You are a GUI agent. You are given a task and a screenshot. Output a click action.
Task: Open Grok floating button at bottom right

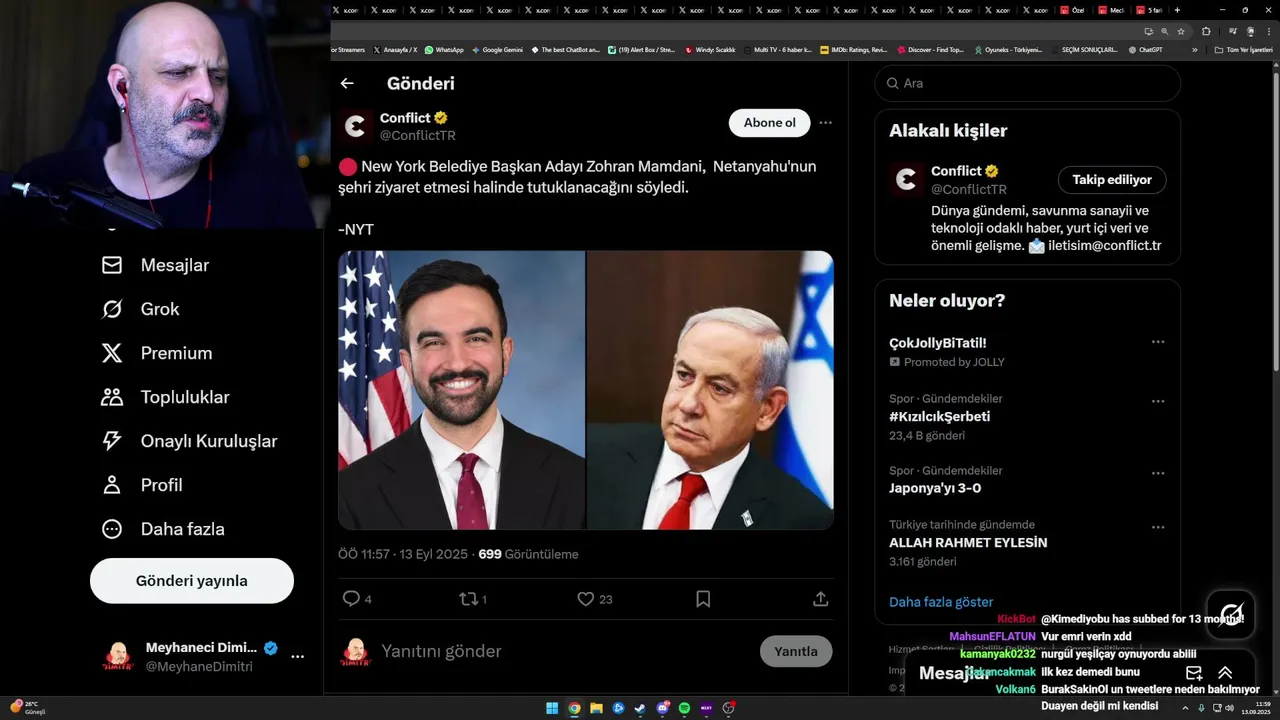(x=1231, y=614)
